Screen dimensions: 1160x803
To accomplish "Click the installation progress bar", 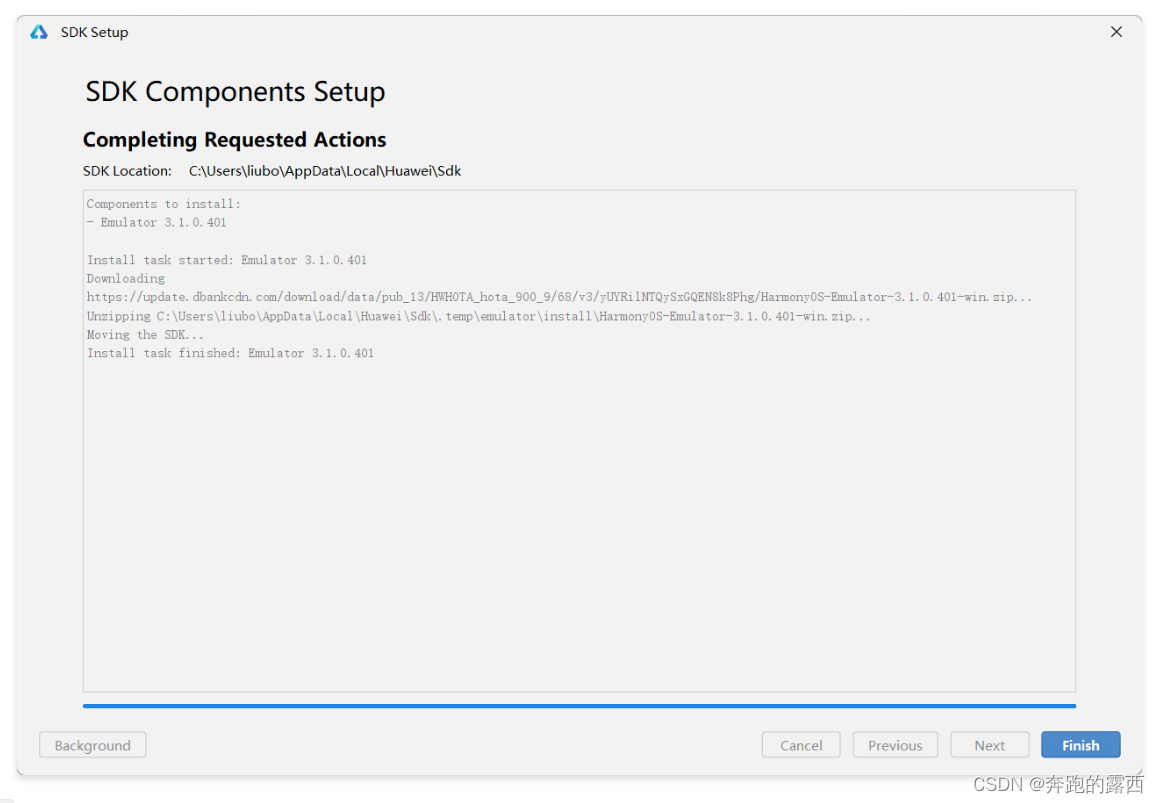I will coord(579,706).
